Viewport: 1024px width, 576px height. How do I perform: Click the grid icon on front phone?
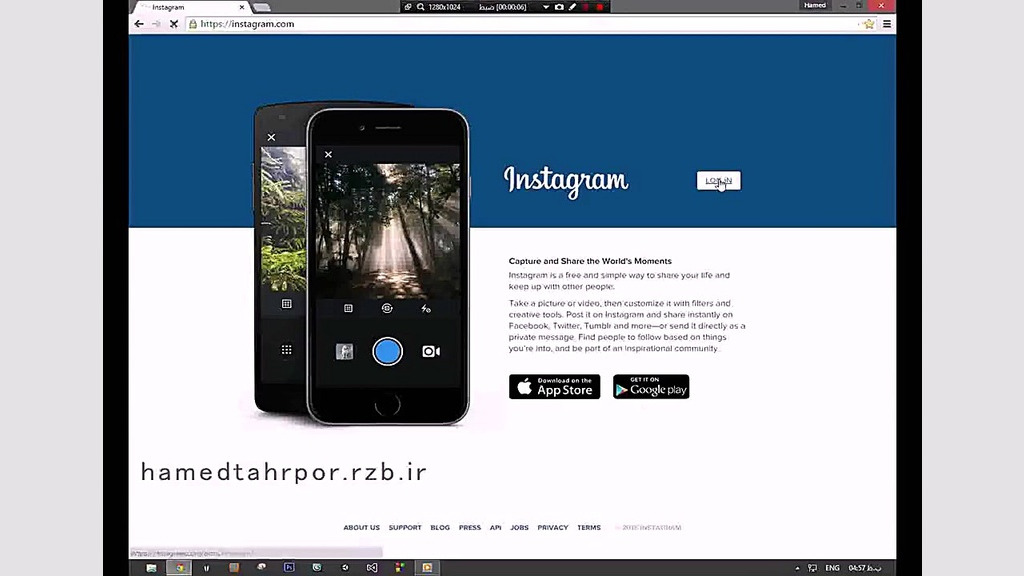(x=348, y=308)
